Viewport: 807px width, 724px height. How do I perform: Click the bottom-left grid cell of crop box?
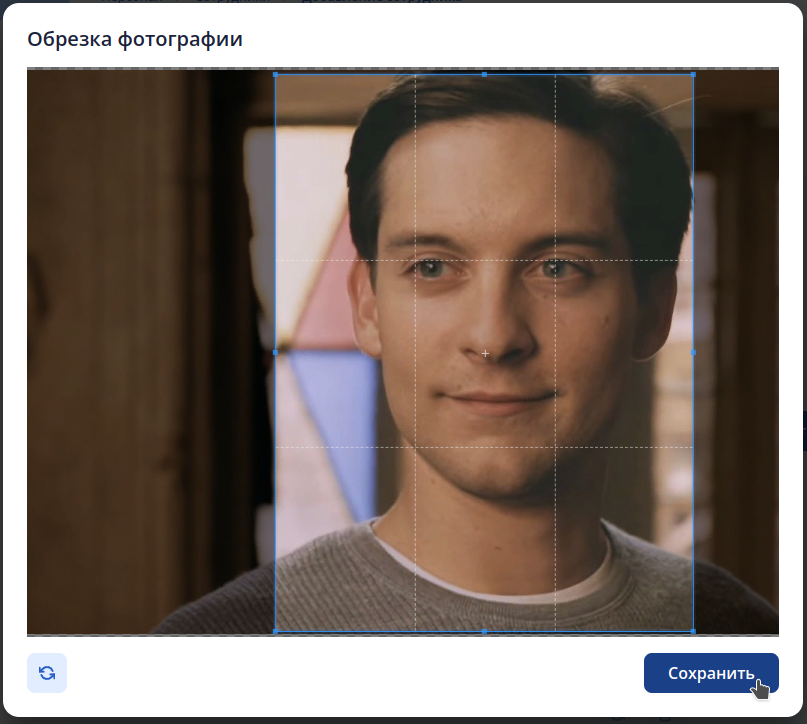344,539
